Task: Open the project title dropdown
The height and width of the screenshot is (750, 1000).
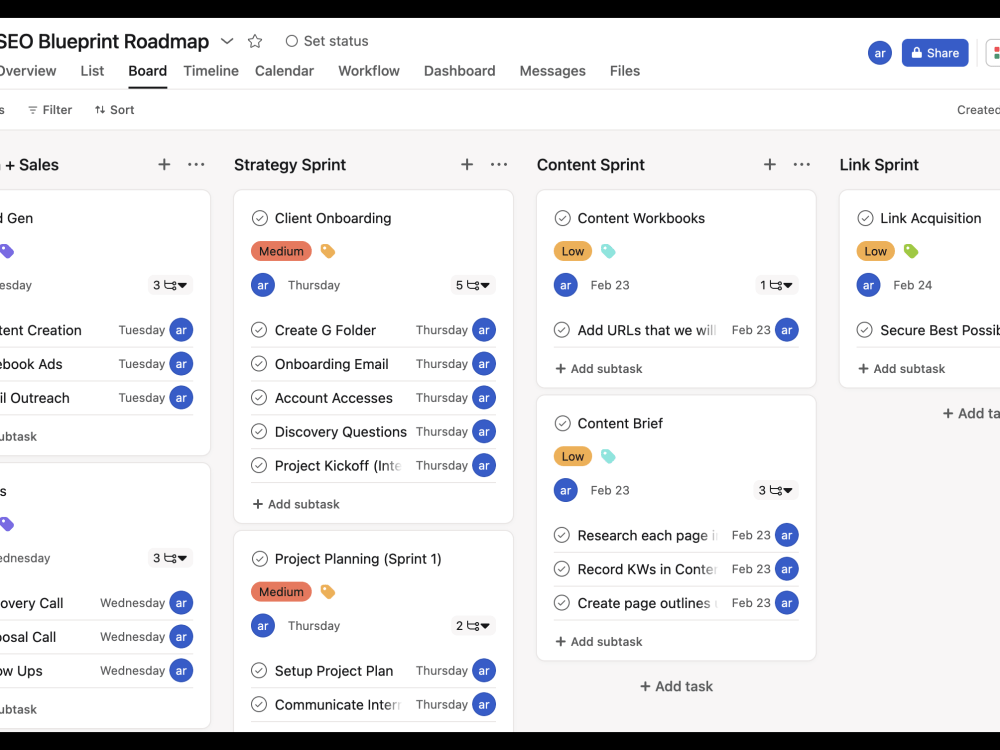Action: click(226, 40)
